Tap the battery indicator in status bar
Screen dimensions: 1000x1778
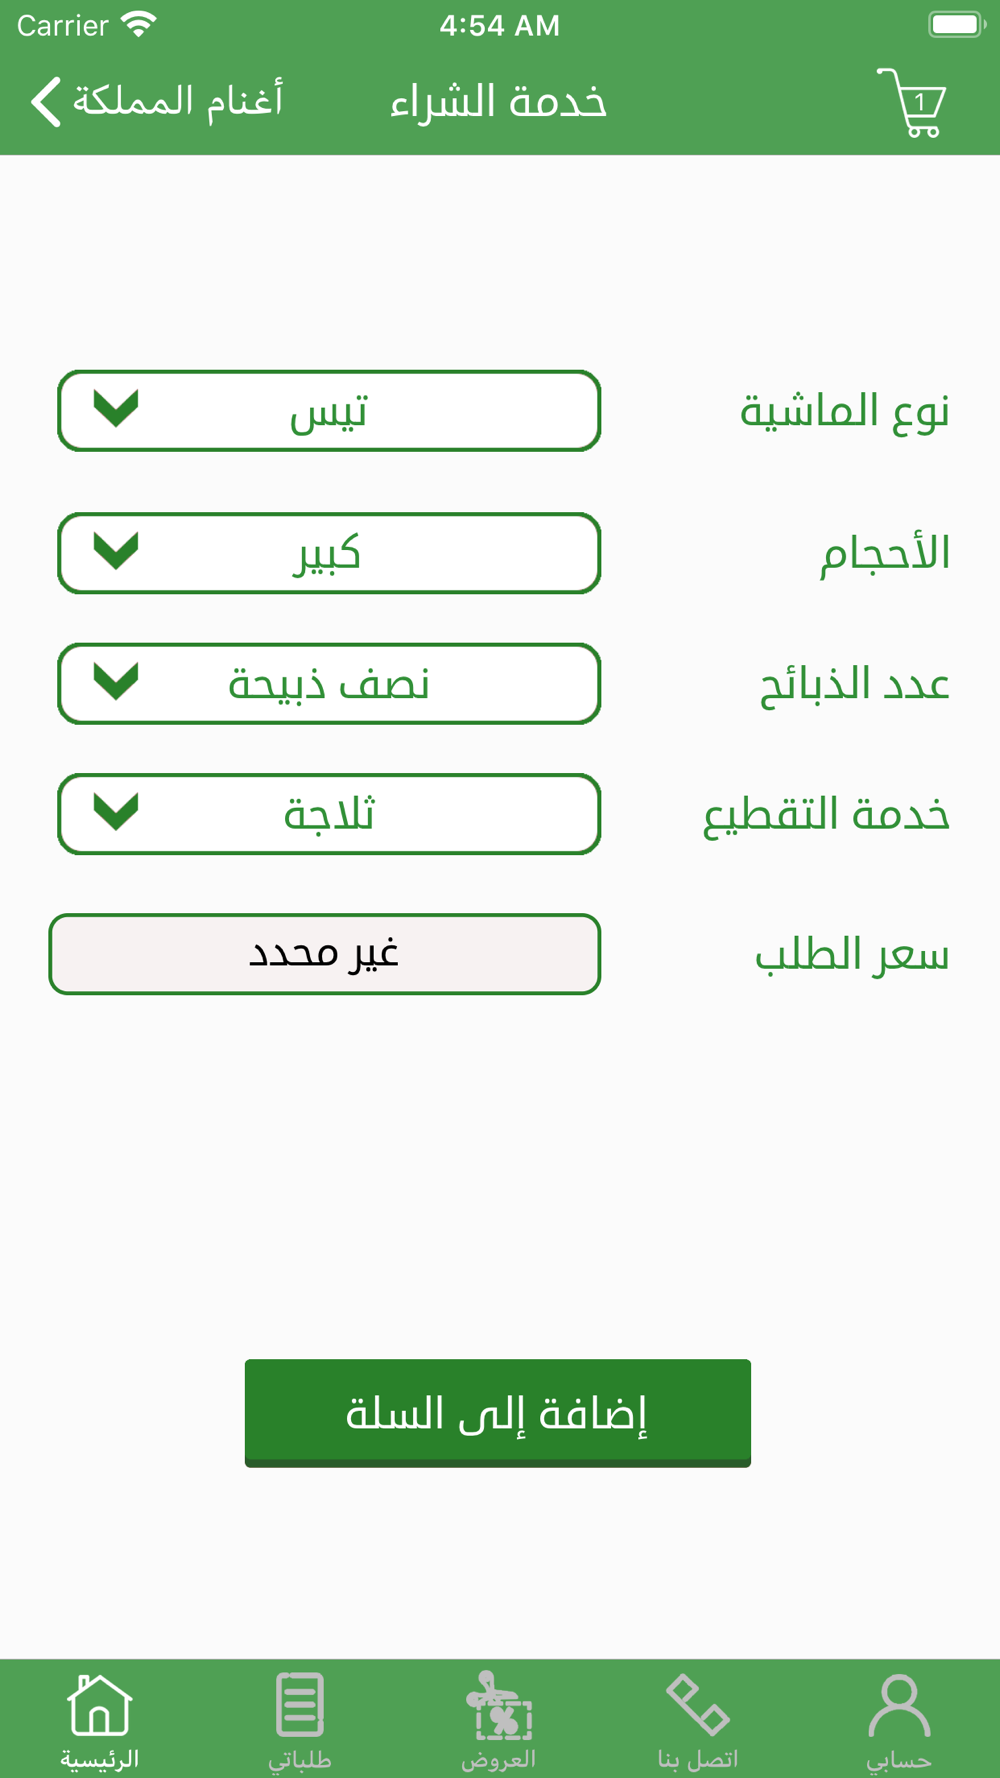[x=956, y=24]
